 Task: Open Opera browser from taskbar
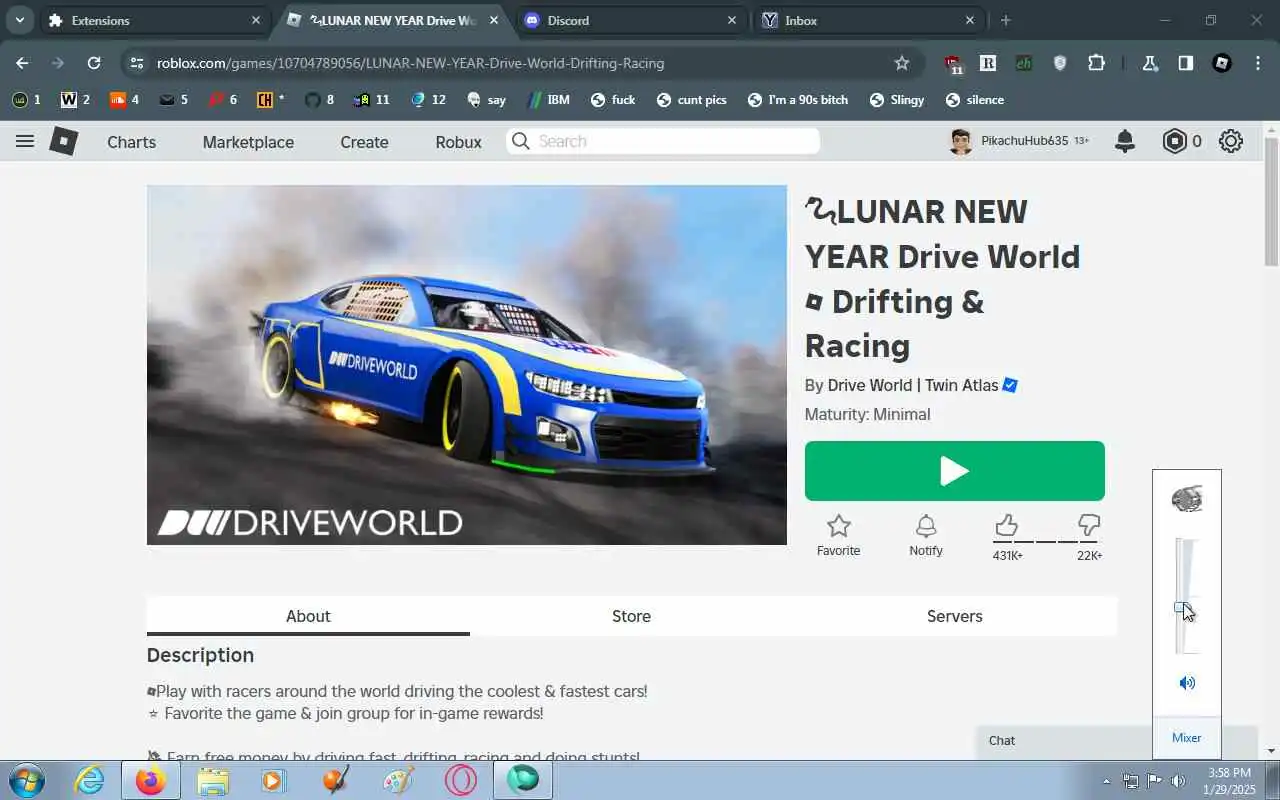[x=460, y=780]
